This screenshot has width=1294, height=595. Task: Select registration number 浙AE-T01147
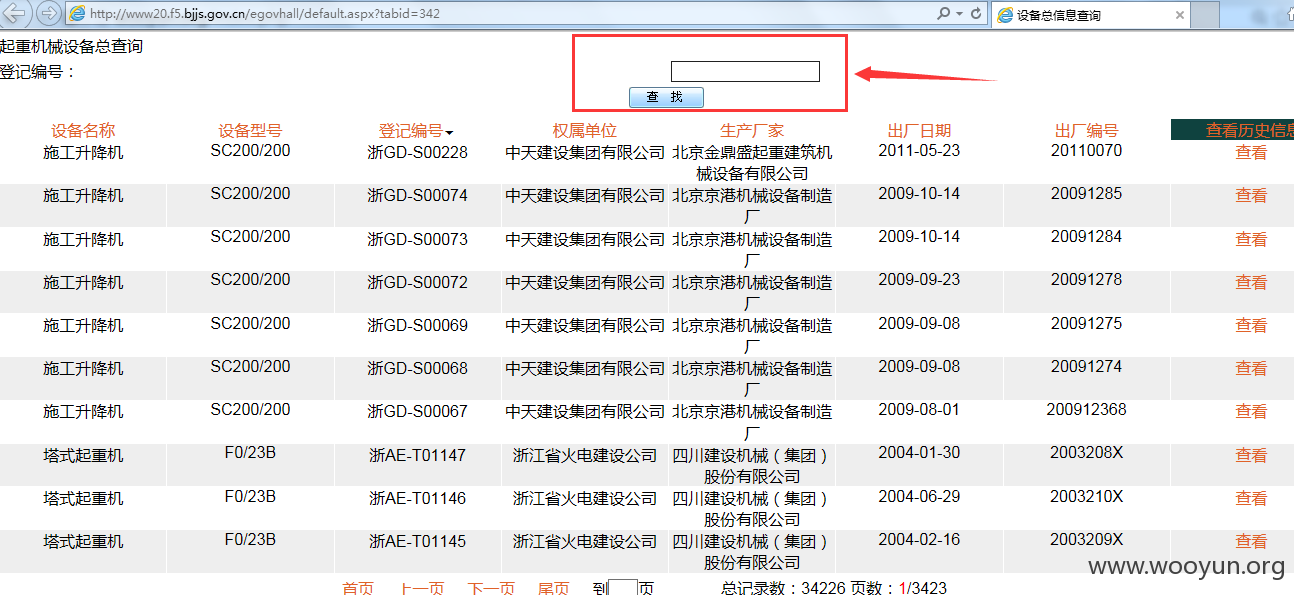coord(417,455)
